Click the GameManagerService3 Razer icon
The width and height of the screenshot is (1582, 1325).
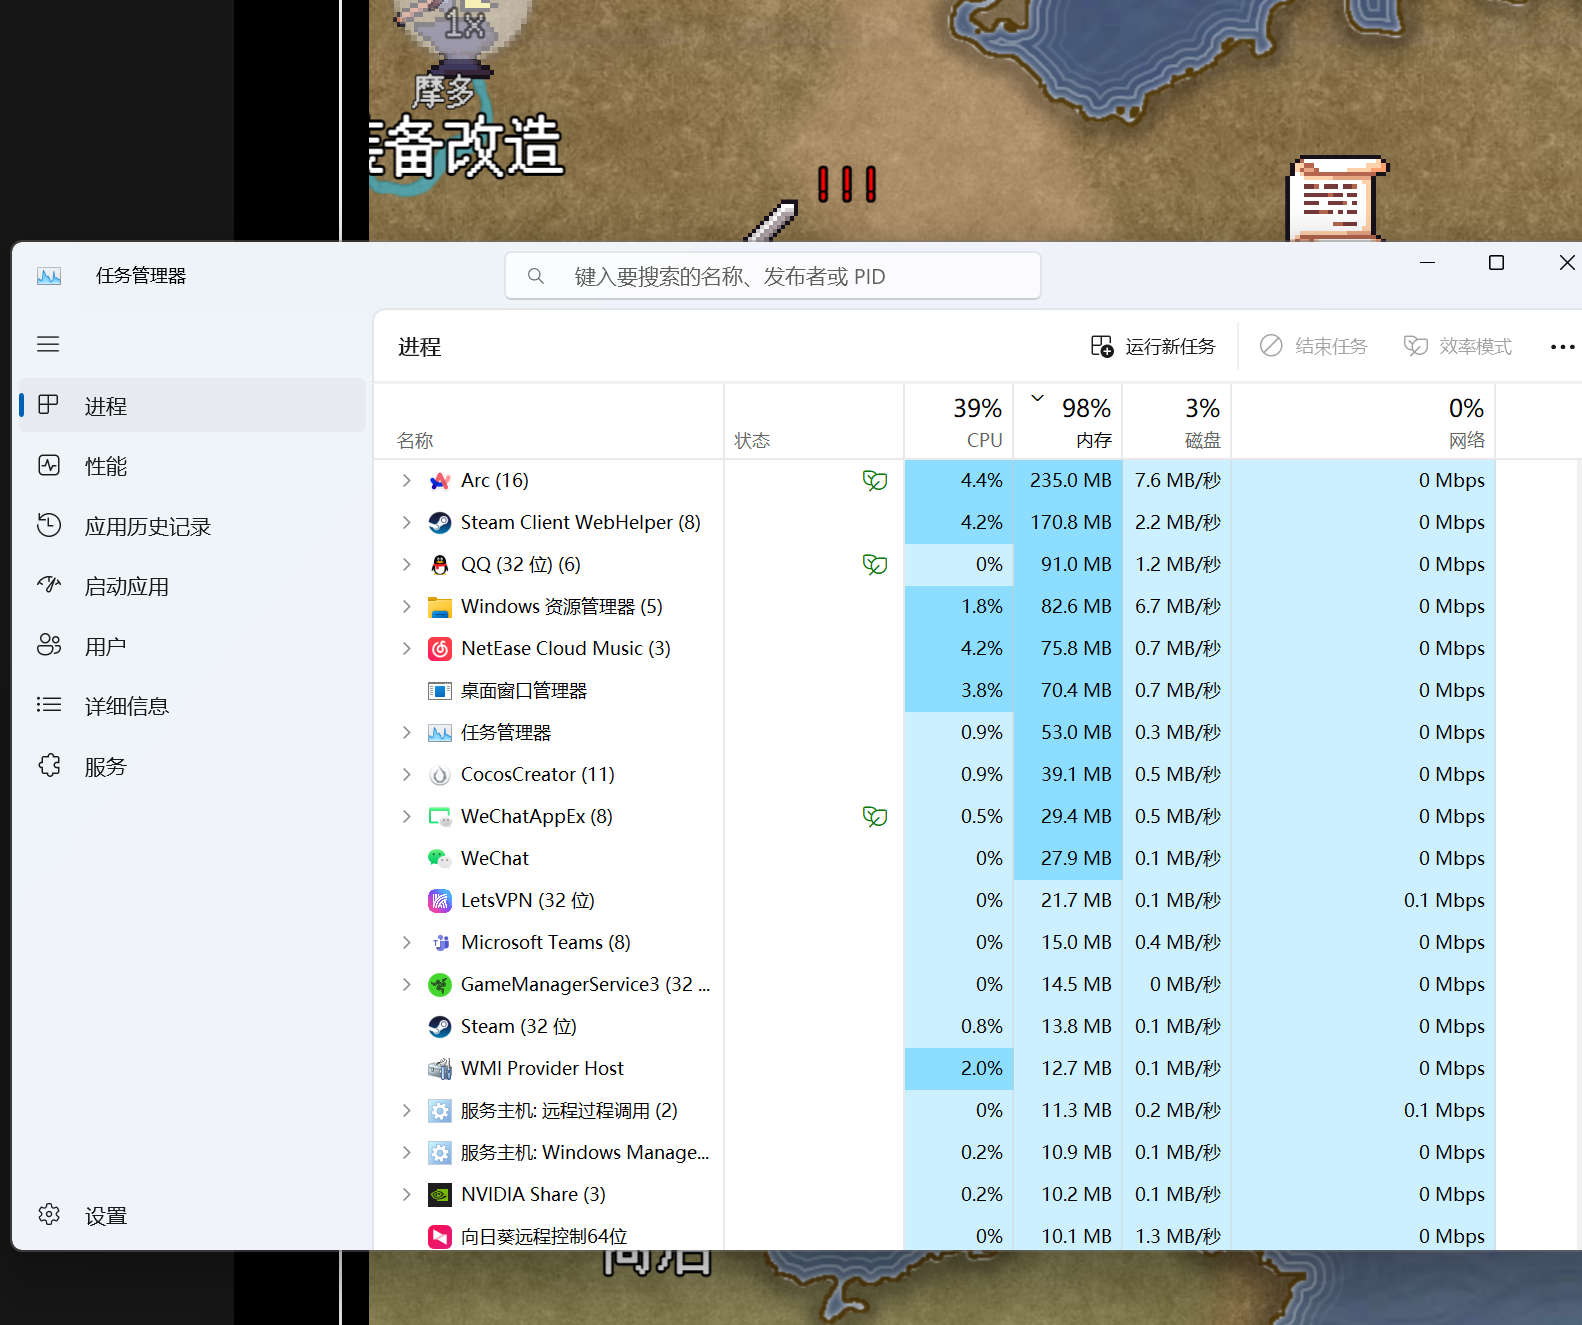(440, 985)
